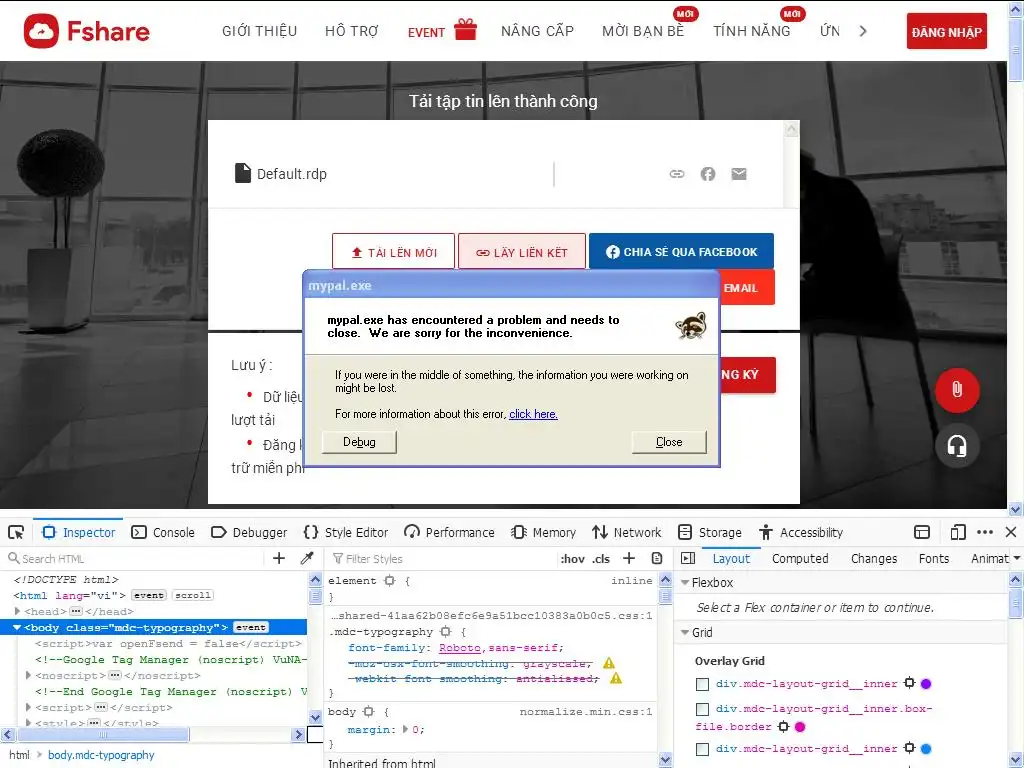Open the Fonts sidebar tab
This screenshot has height=768, width=1024.
[x=934, y=558]
